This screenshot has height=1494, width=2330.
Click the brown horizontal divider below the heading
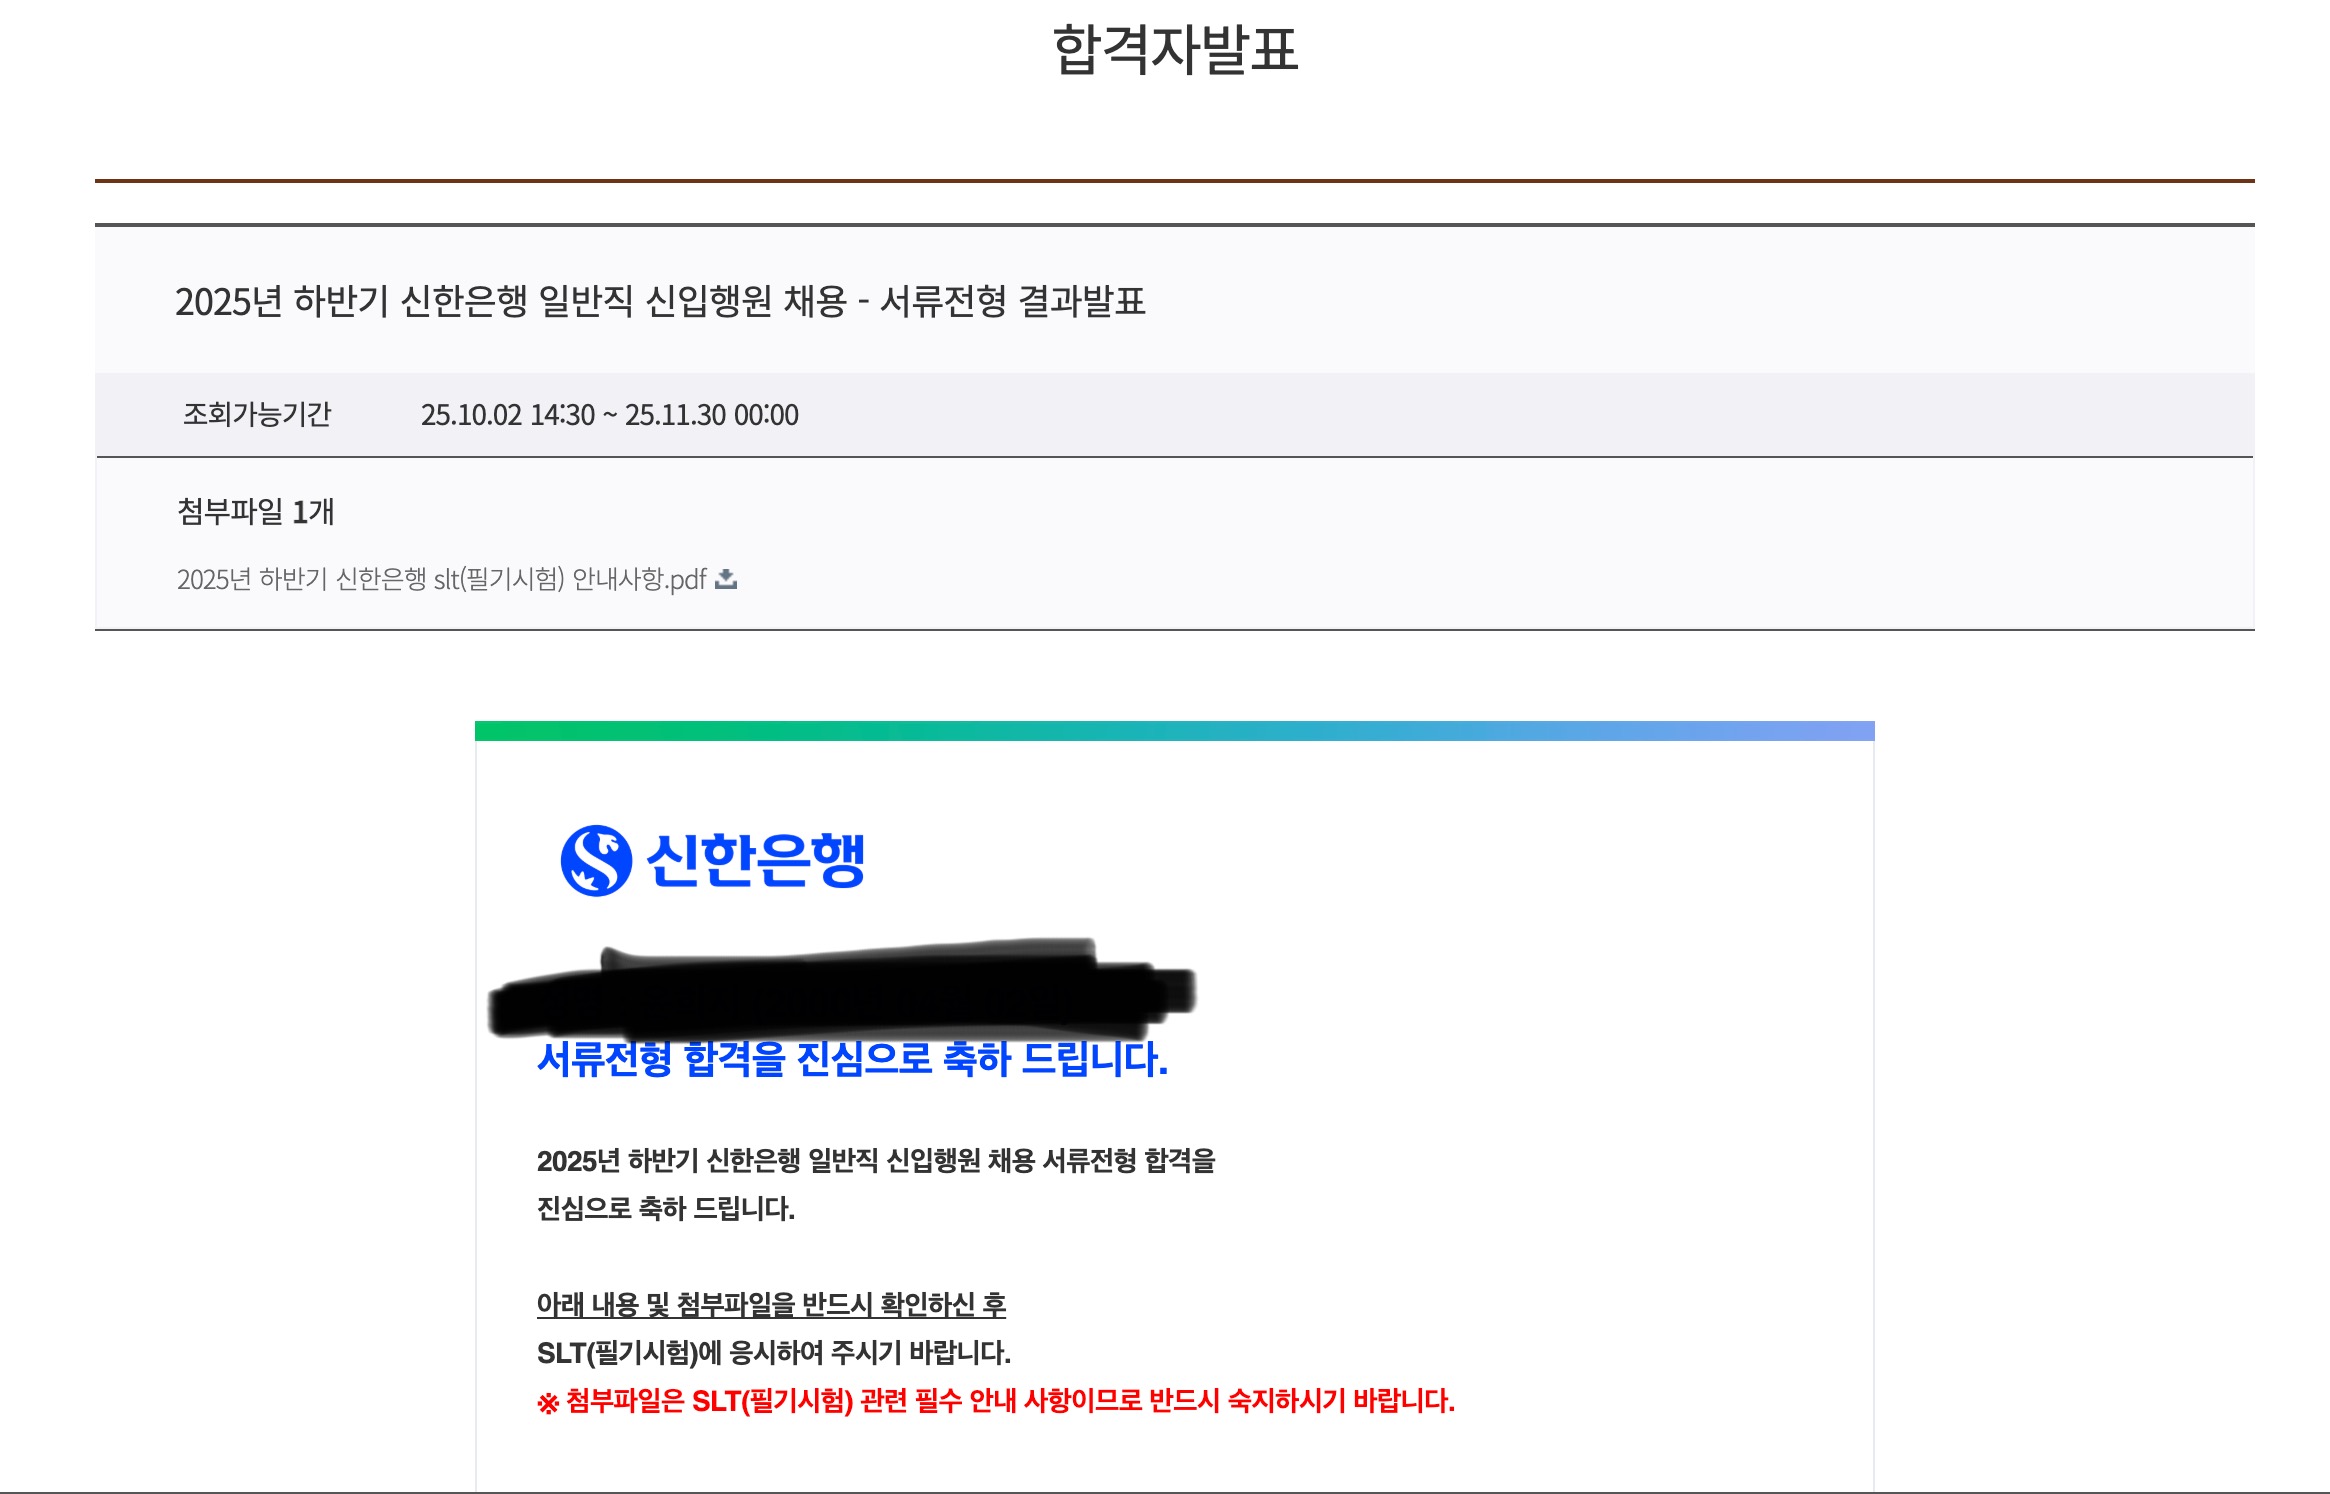click(1174, 181)
